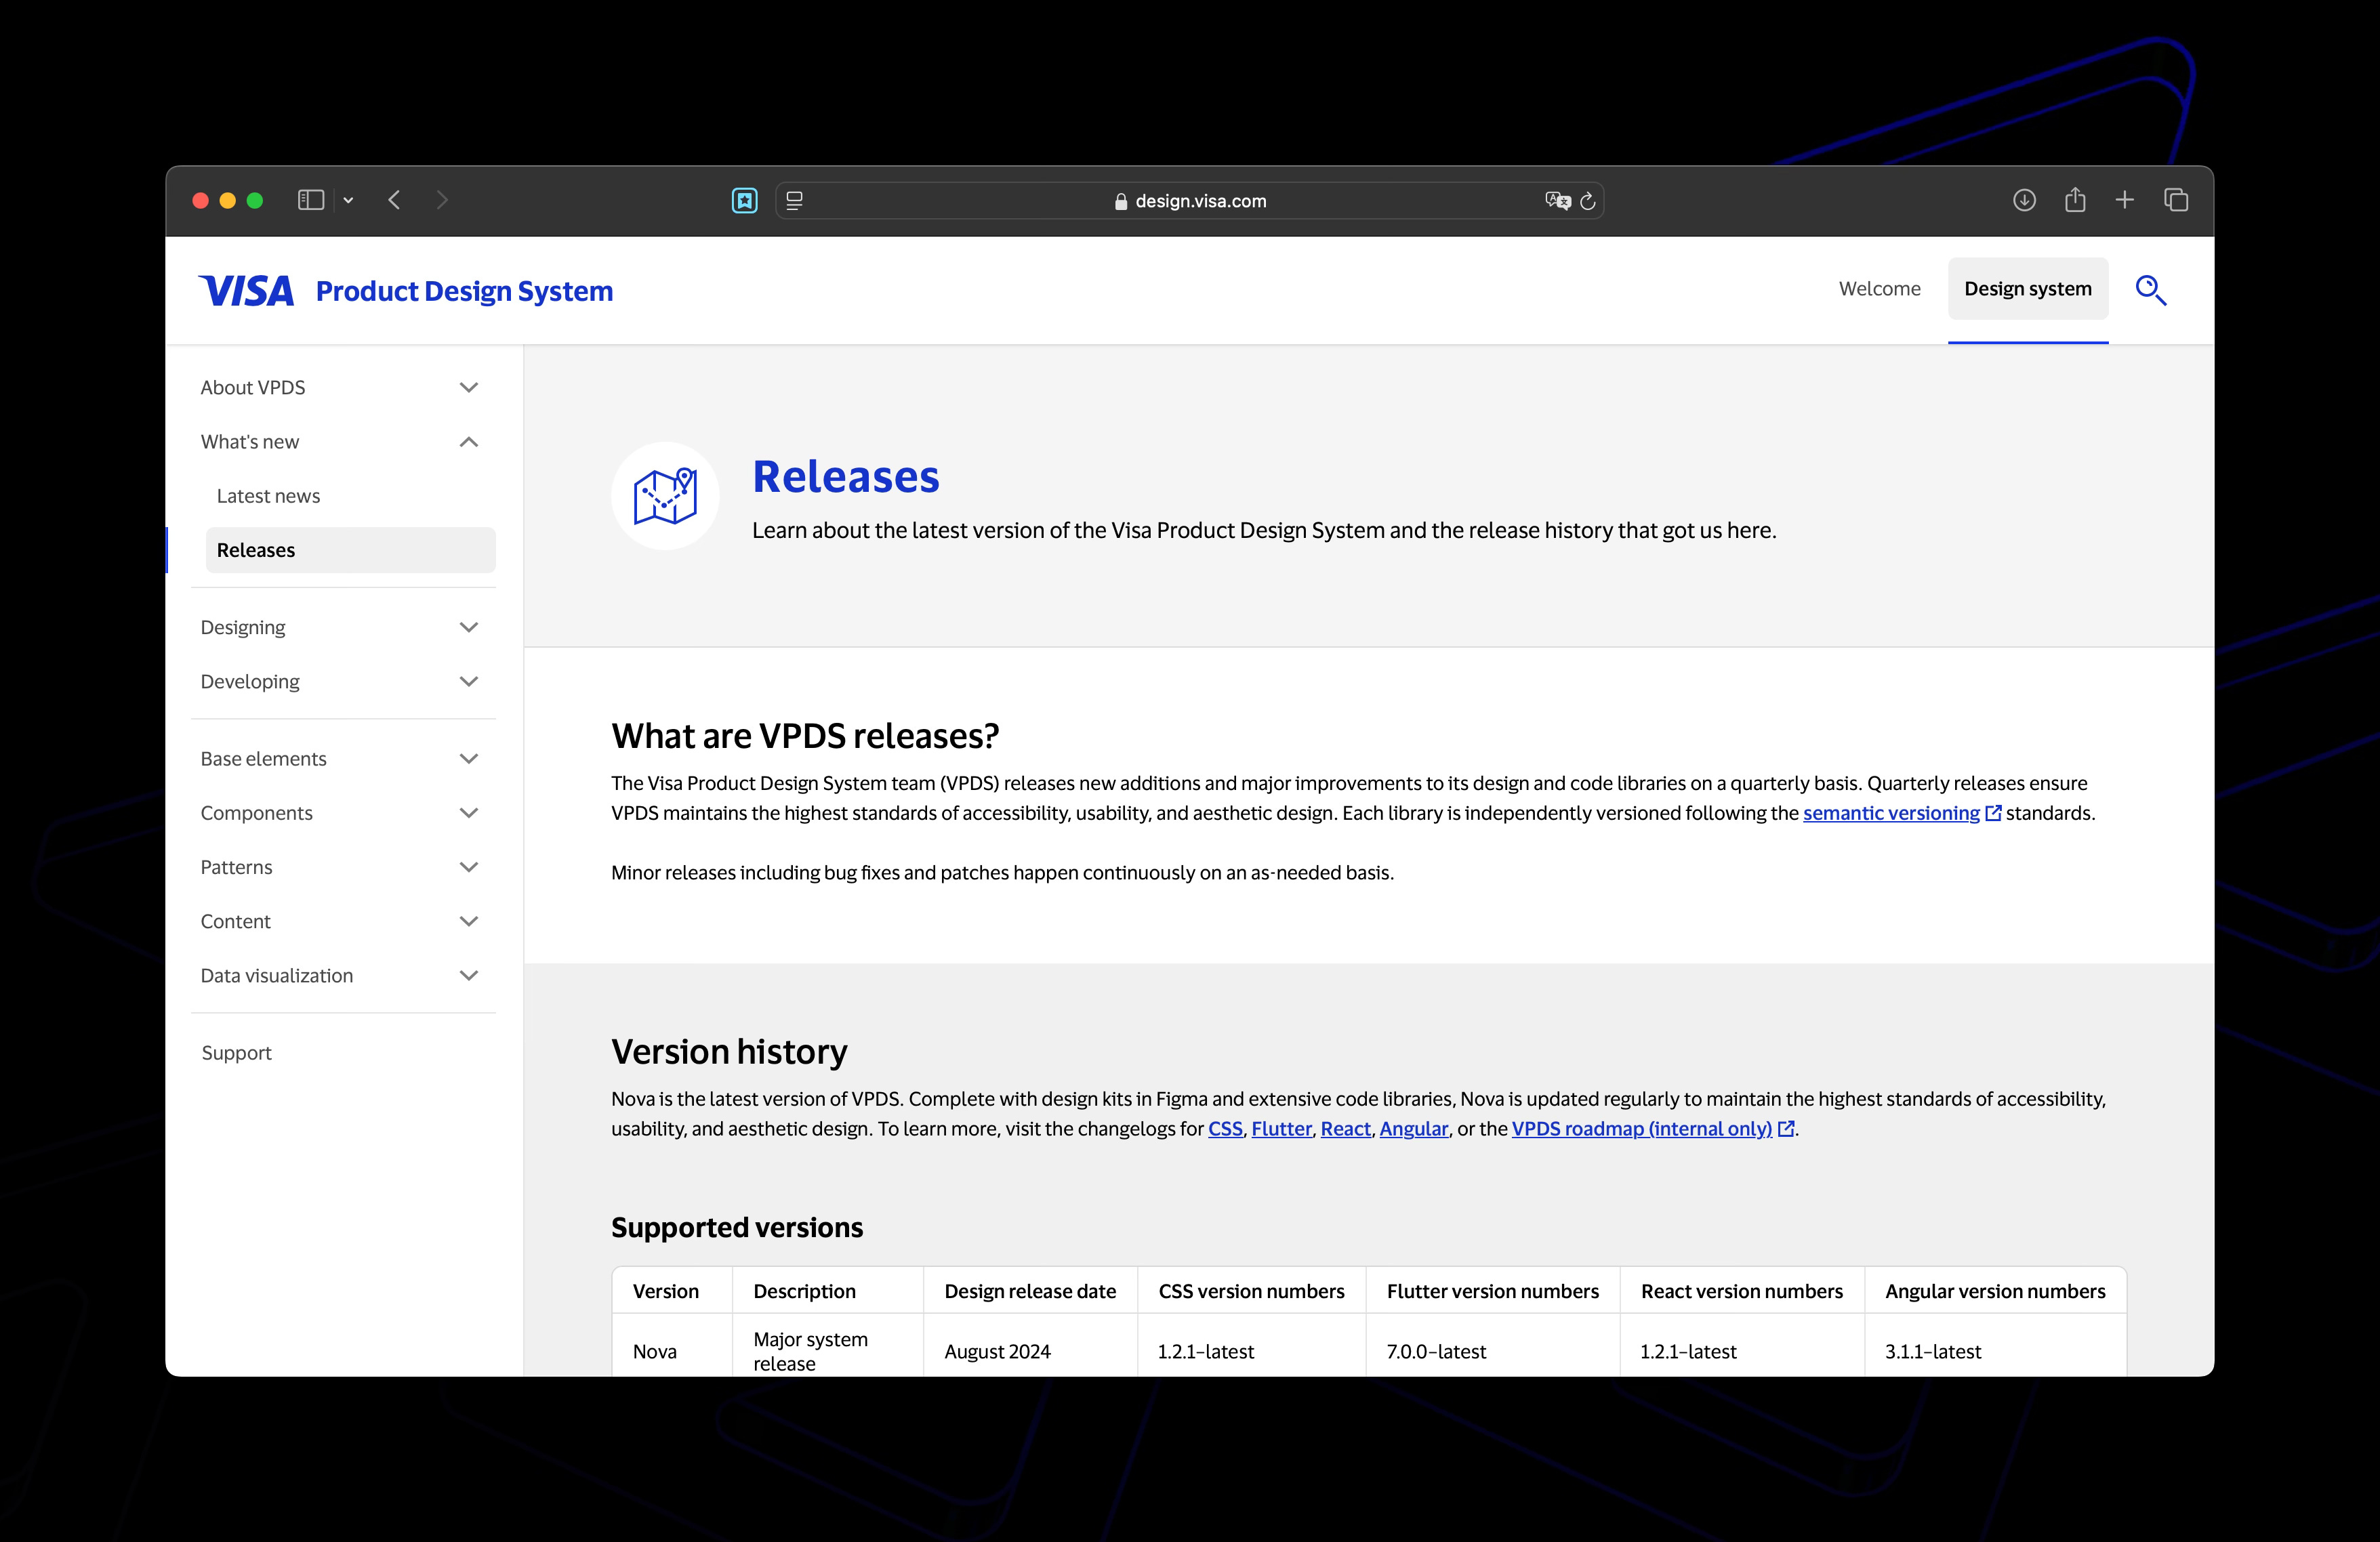
Task: Click the Releases page heading
Action: [x=846, y=476]
